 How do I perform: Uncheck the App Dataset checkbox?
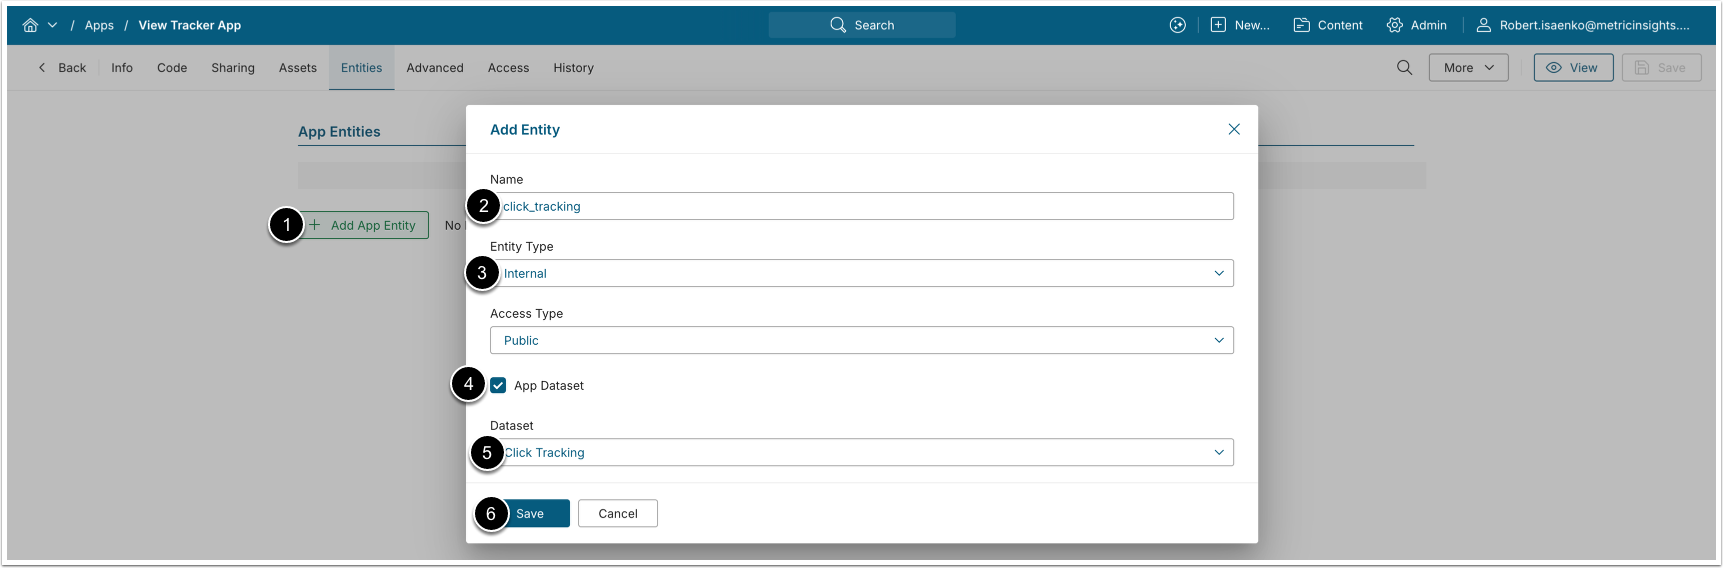coord(498,386)
